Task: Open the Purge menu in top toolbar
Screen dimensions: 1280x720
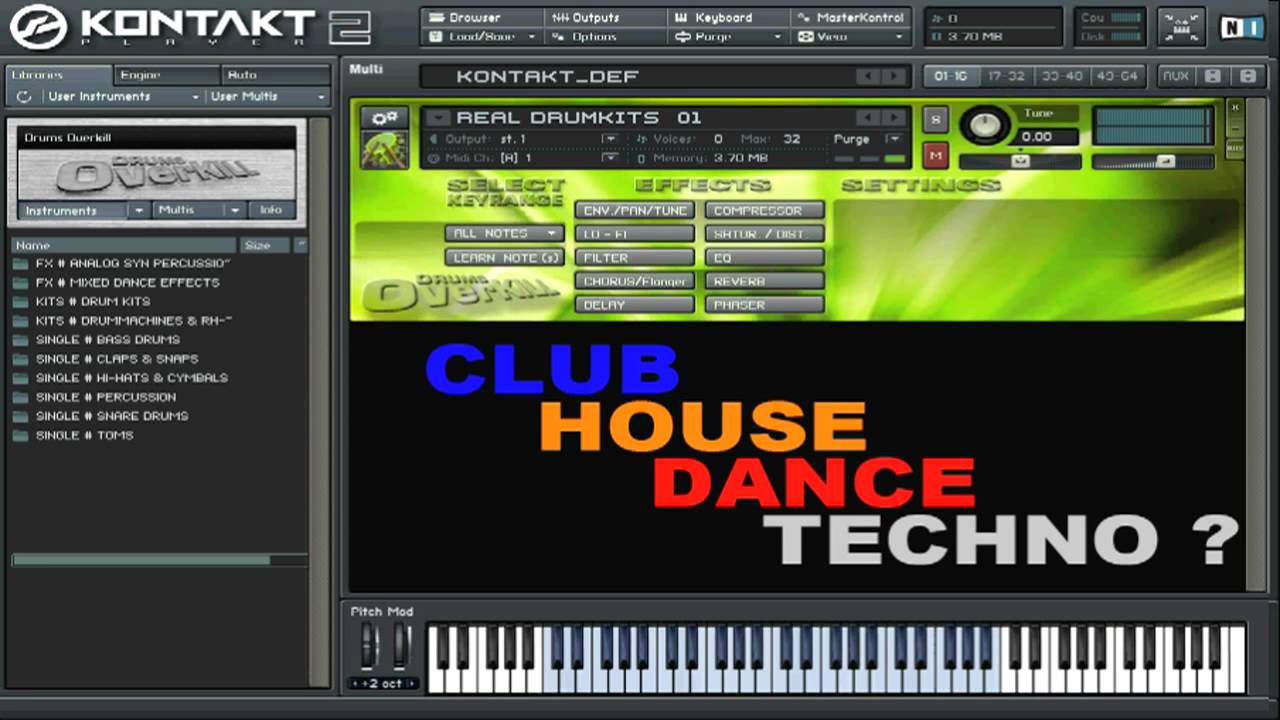Action: click(x=726, y=37)
